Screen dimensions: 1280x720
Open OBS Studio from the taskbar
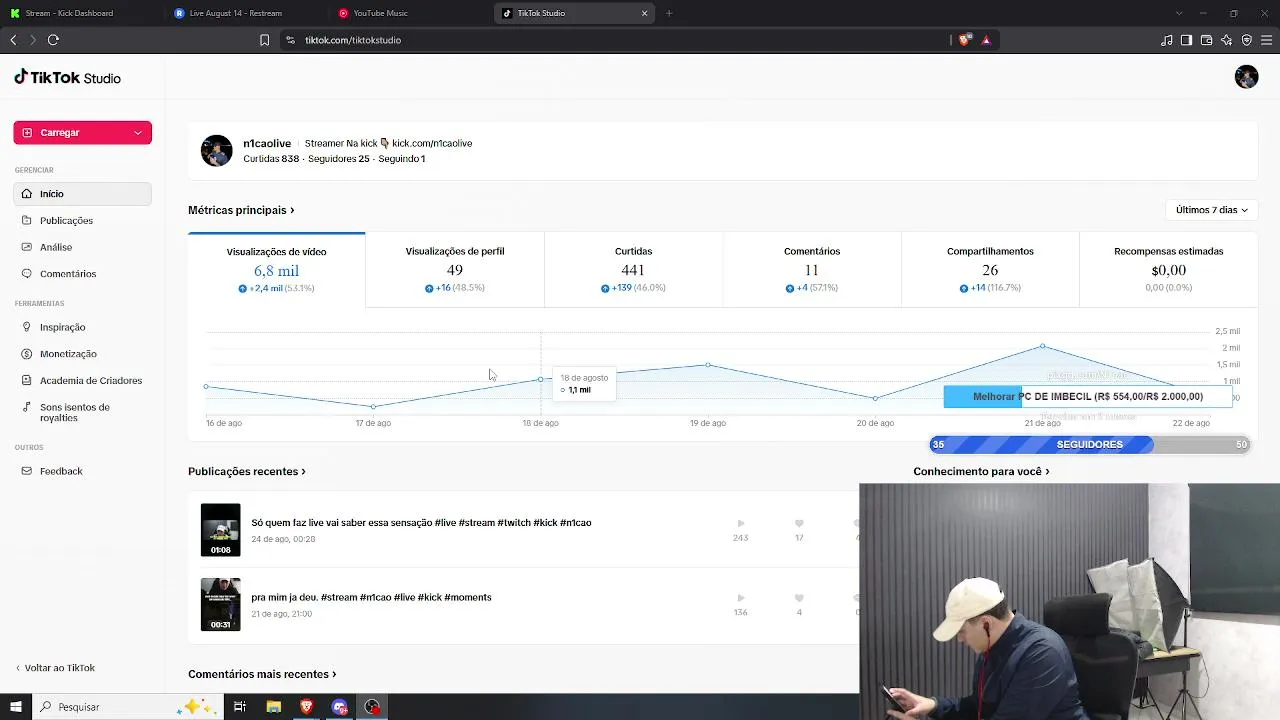click(373, 707)
